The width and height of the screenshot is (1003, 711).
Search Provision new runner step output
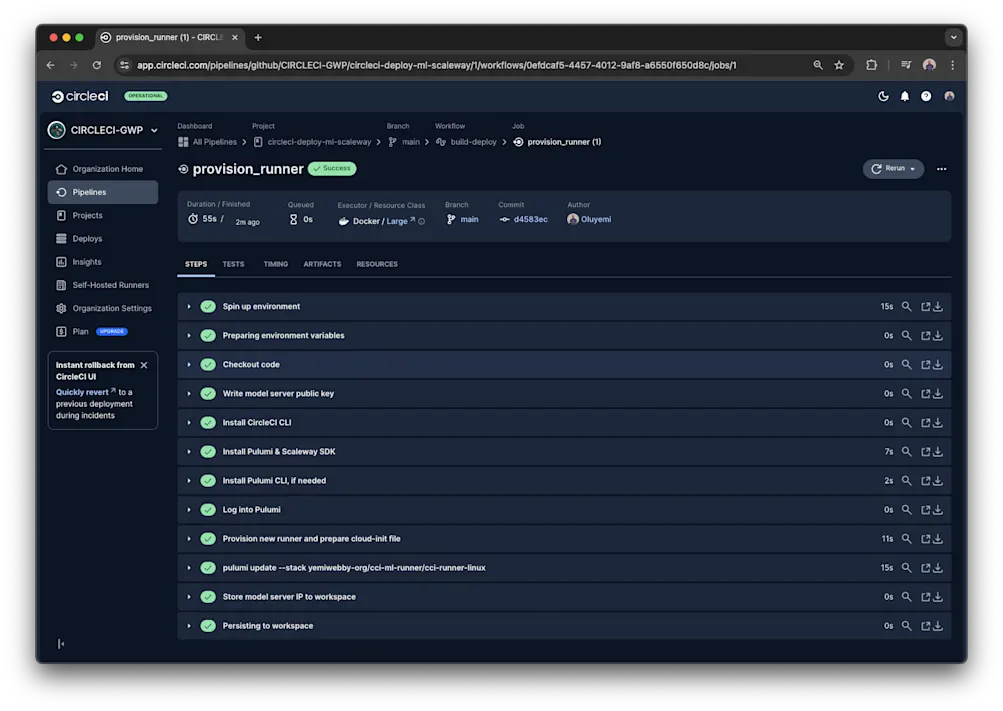[906, 539]
